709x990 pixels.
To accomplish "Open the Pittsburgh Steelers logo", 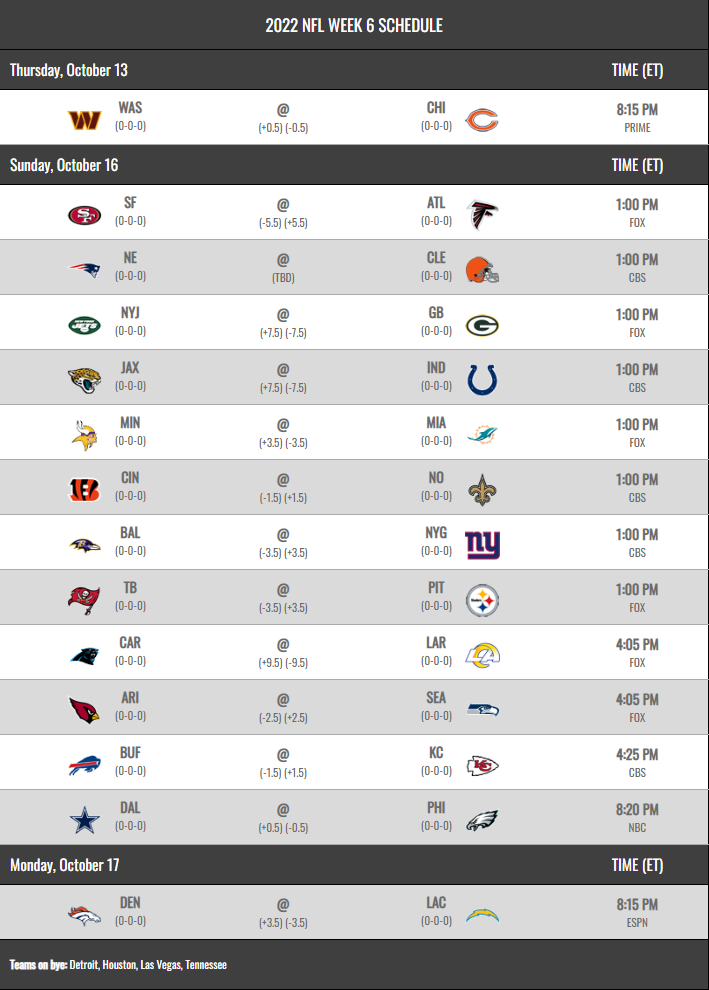I will pyautogui.click(x=482, y=600).
